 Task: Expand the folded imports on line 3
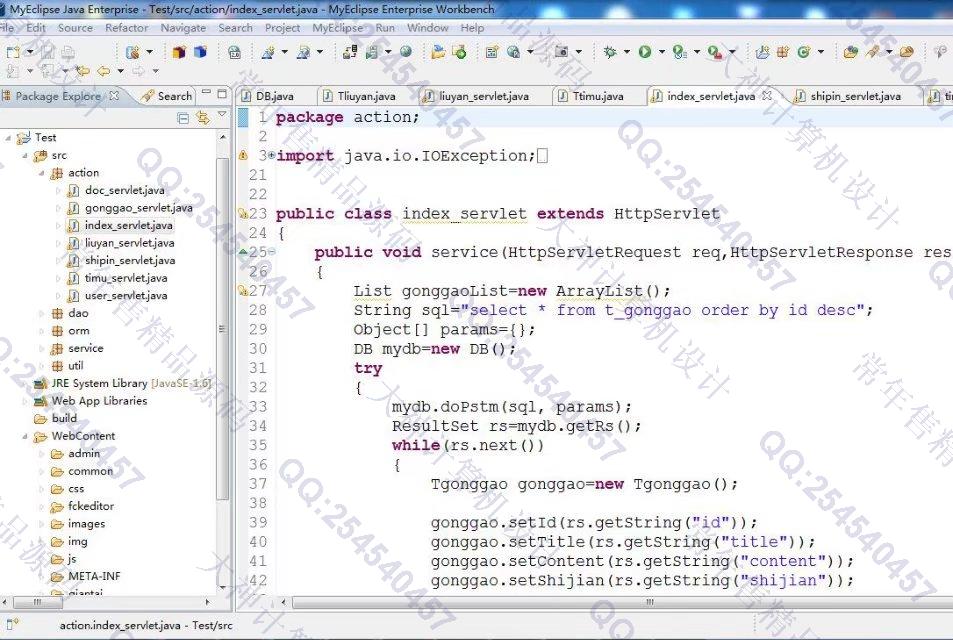pos(271,156)
